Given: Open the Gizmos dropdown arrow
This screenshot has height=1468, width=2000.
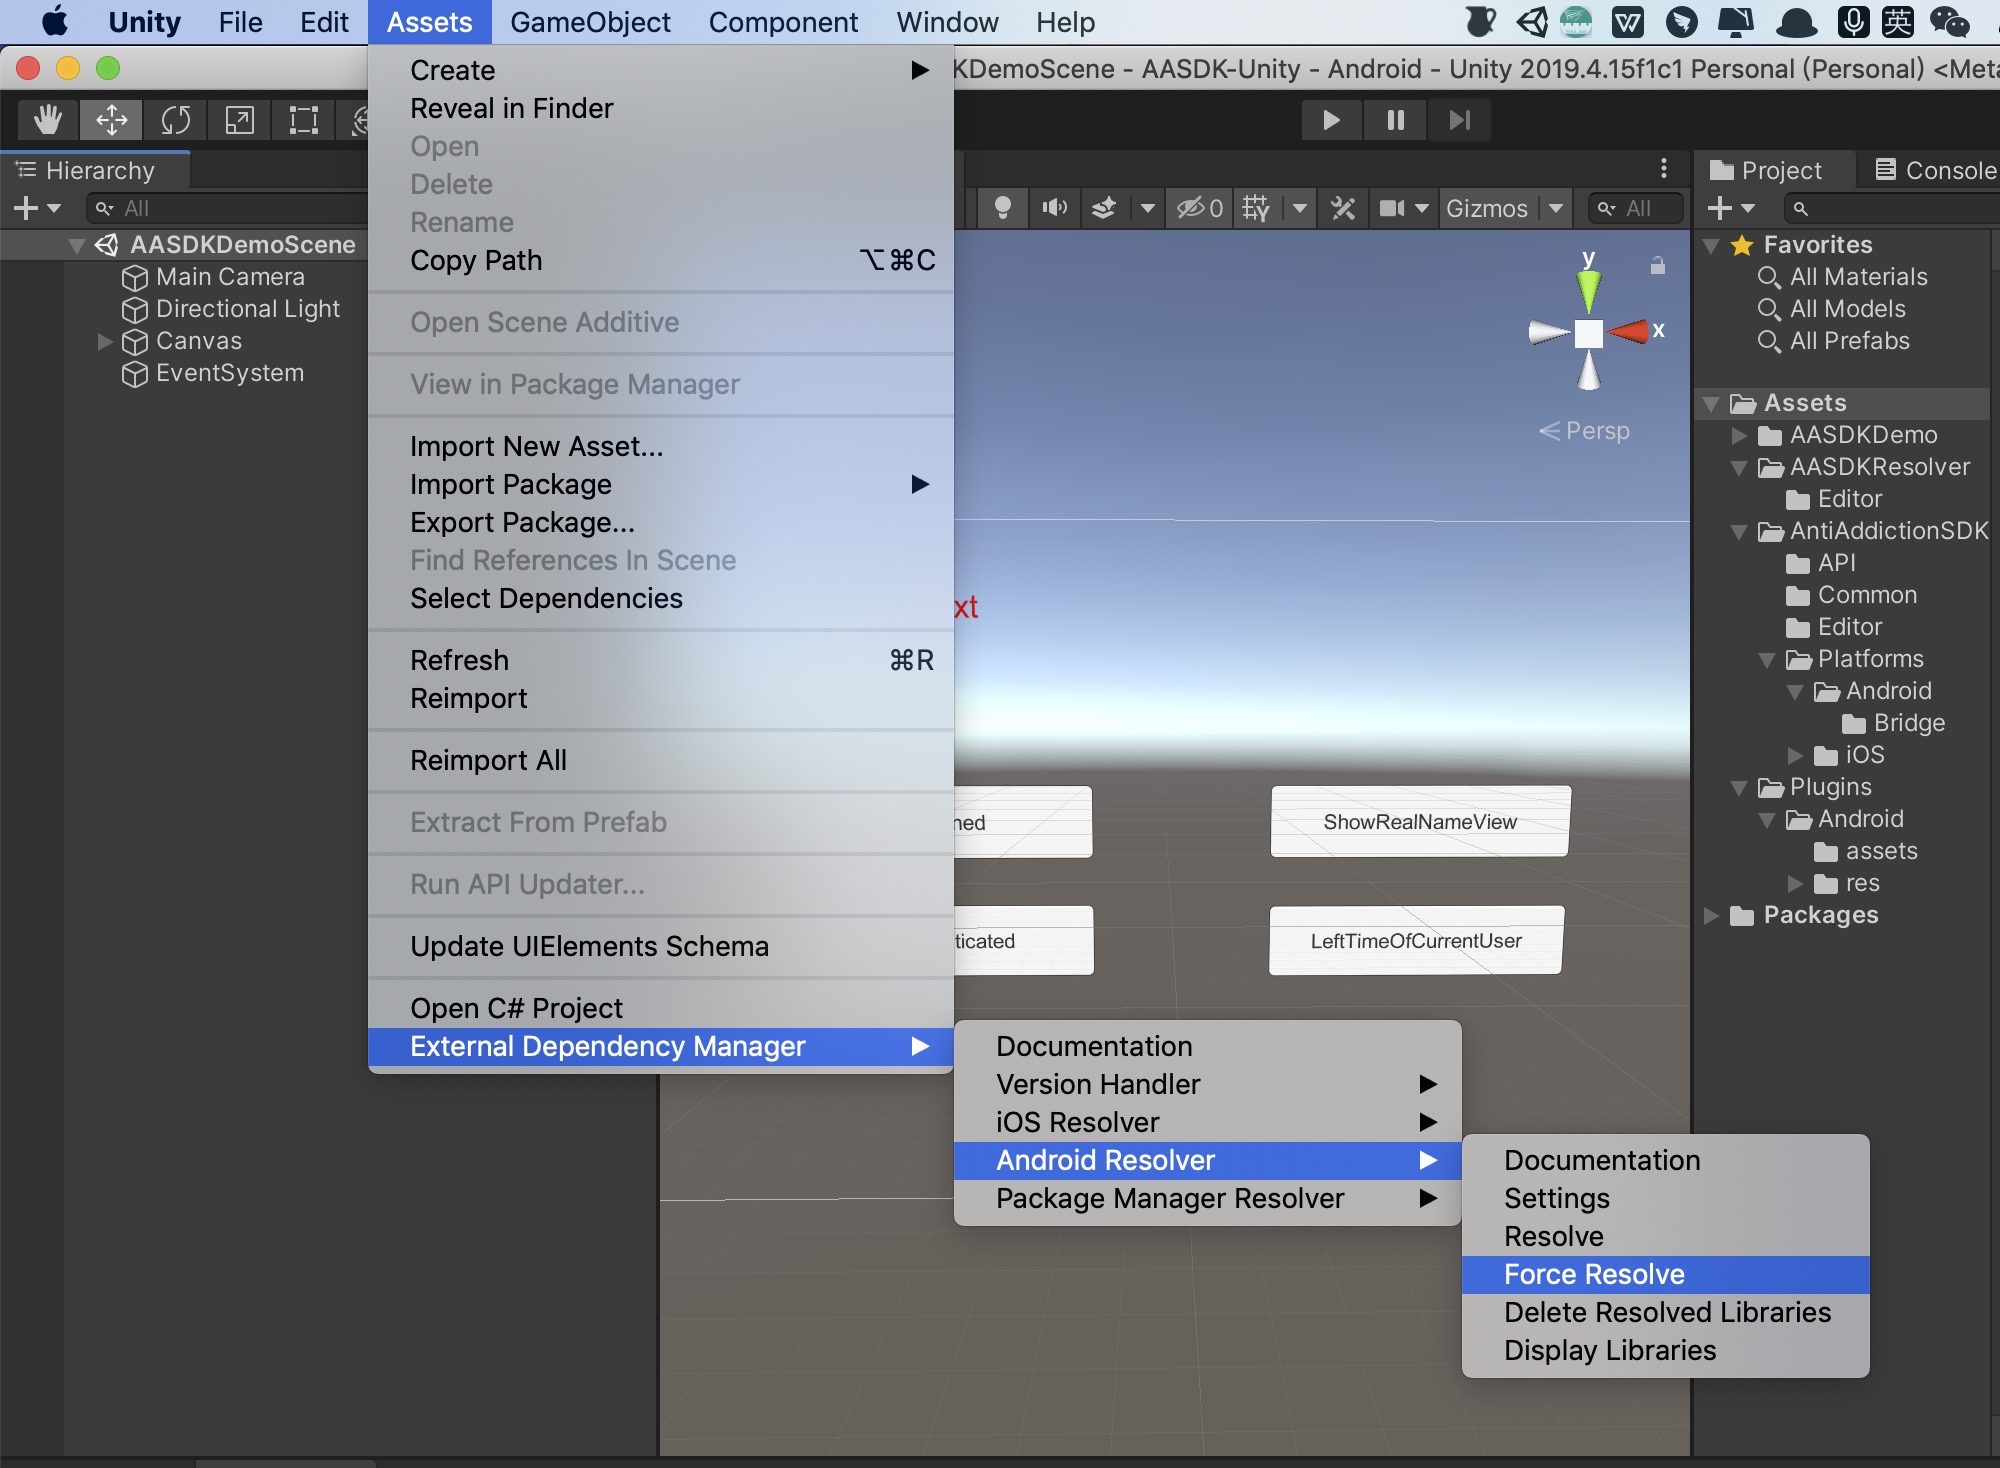Looking at the screenshot, I should click(x=1556, y=208).
